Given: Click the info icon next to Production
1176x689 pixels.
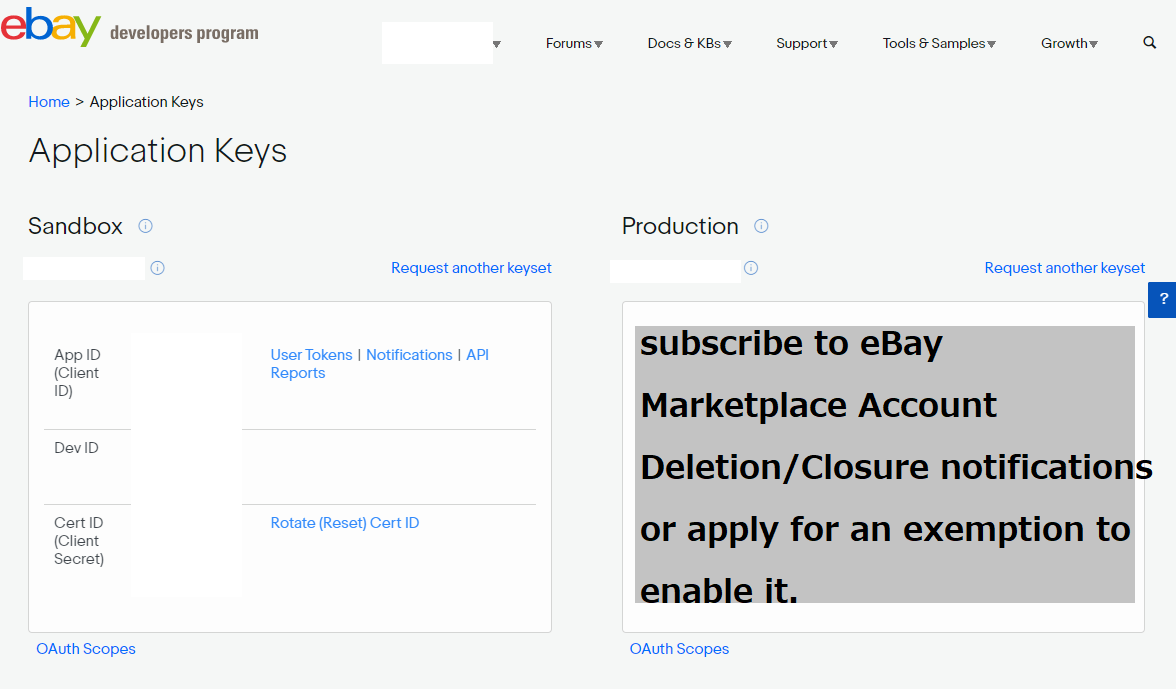Looking at the screenshot, I should pos(761,226).
